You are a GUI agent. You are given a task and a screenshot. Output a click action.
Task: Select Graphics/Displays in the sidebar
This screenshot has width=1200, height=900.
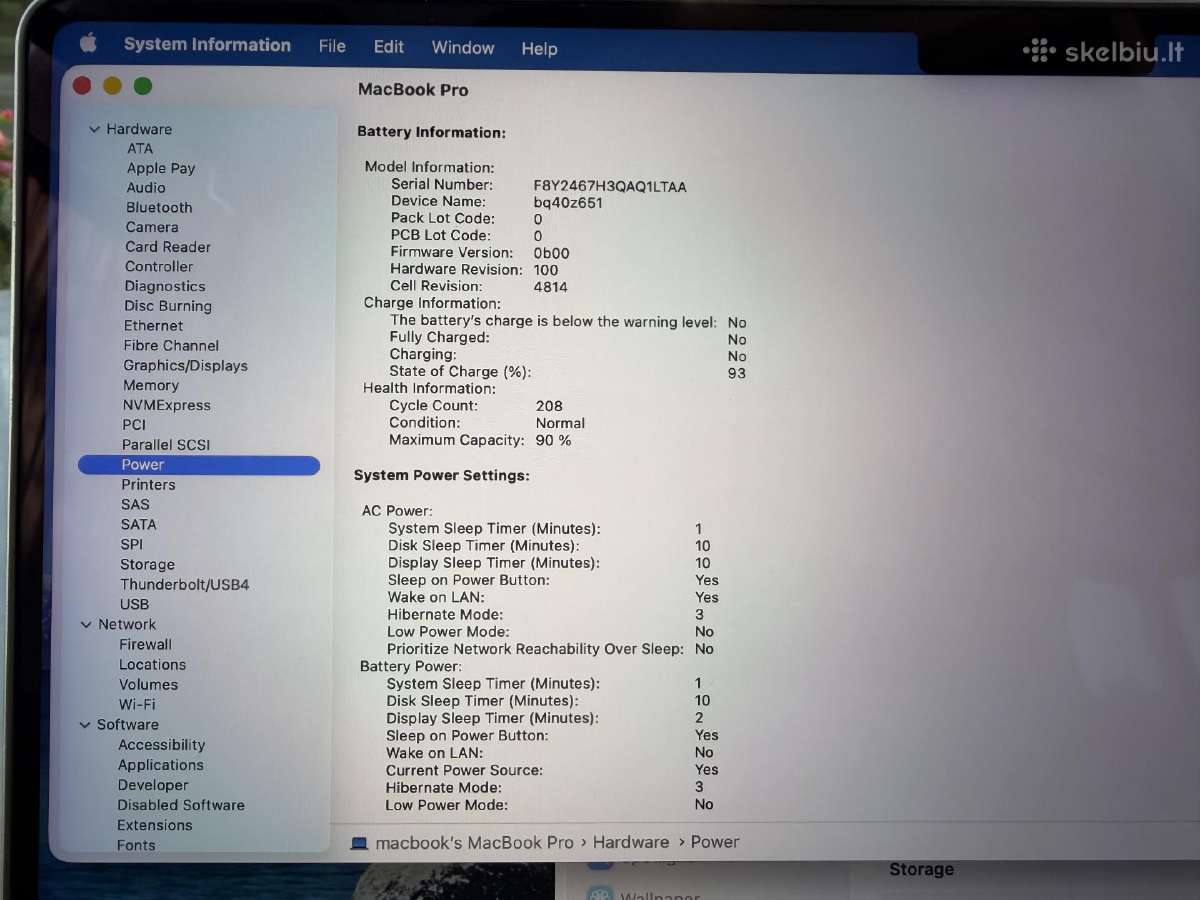pyautogui.click(x=186, y=366)
